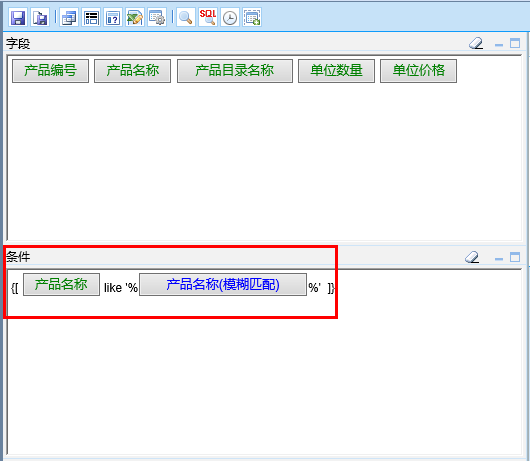Open the settings gear window icon
The image size is (530, 461).
(x=157, y=18)
